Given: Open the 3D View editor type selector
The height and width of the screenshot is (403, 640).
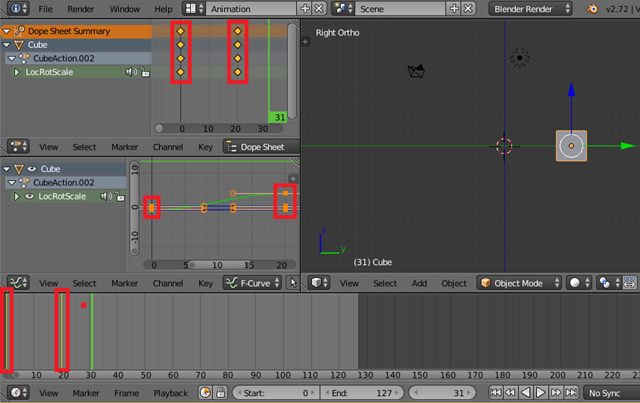Looking at the screenshot, I should pyautogui.click(x=319, y=283).
